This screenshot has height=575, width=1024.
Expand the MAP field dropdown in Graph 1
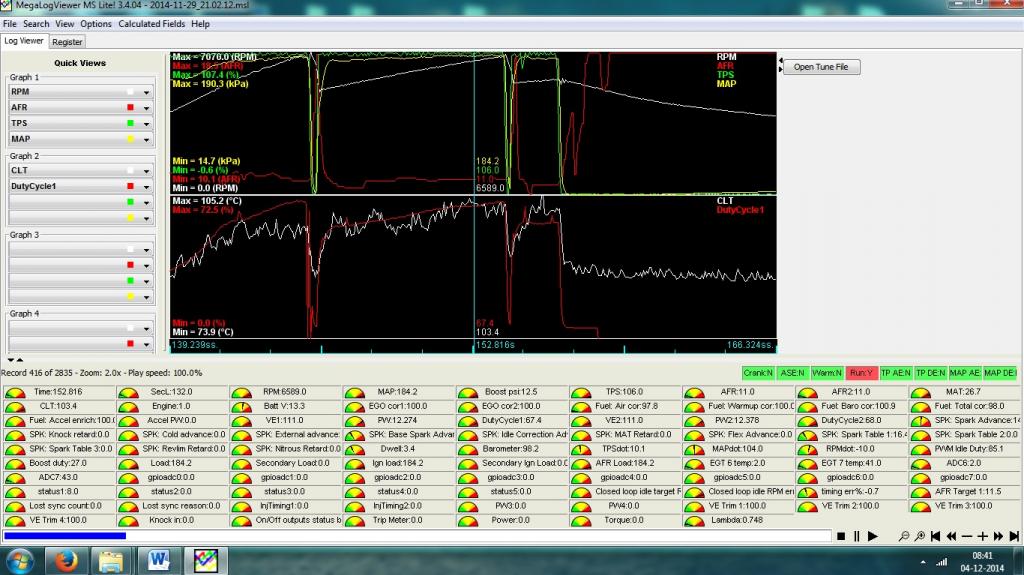(147, 140)
